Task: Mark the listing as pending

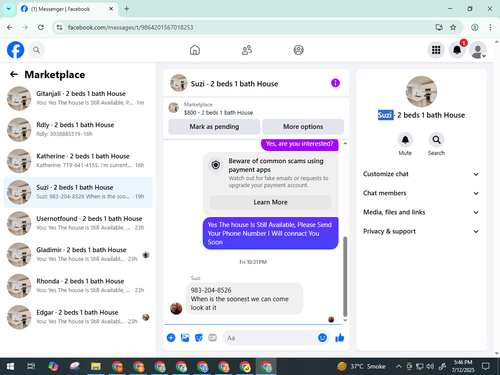Action: (x=214, y=127)
